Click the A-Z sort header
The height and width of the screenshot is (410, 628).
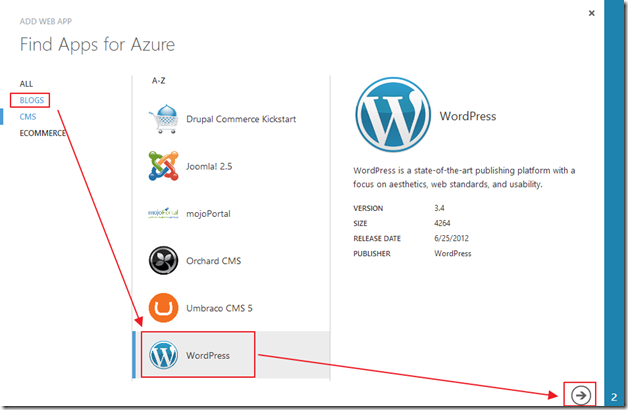pyautogui.click(x=159, y=81)
